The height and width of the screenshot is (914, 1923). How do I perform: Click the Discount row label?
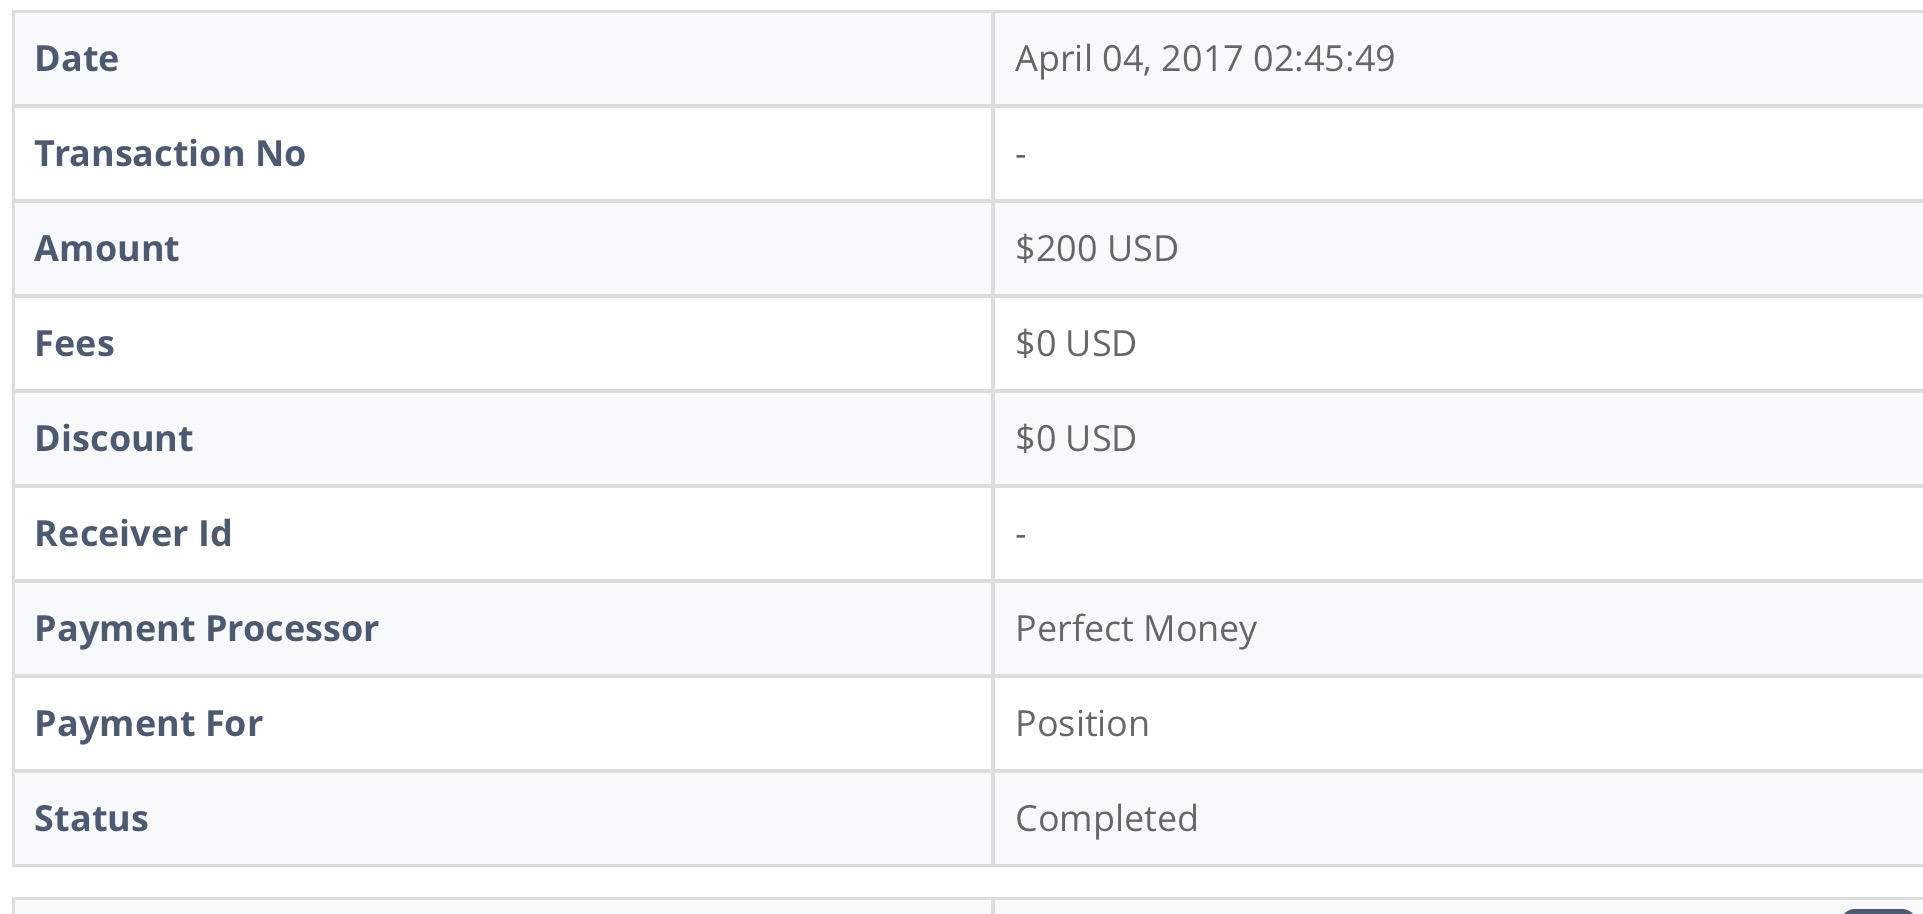click(x=114, y=439)
